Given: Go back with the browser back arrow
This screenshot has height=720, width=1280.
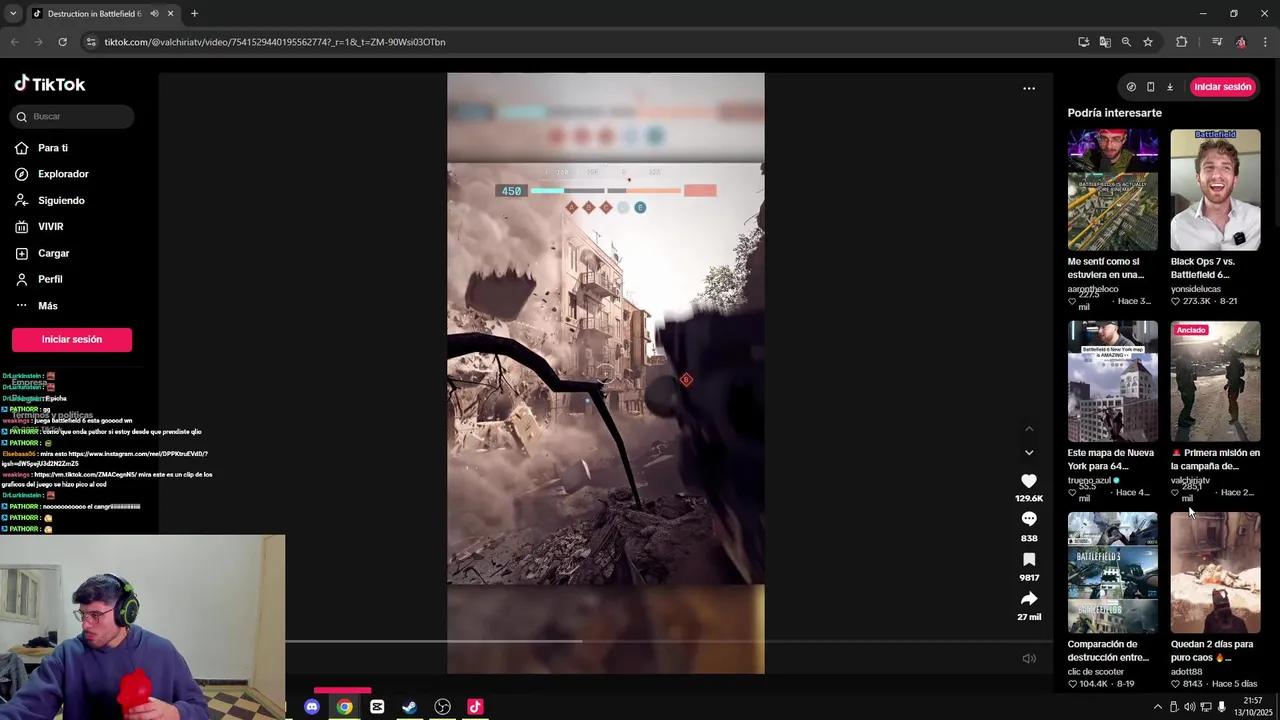Looking at the screenshot, I should tap(14, 42).
